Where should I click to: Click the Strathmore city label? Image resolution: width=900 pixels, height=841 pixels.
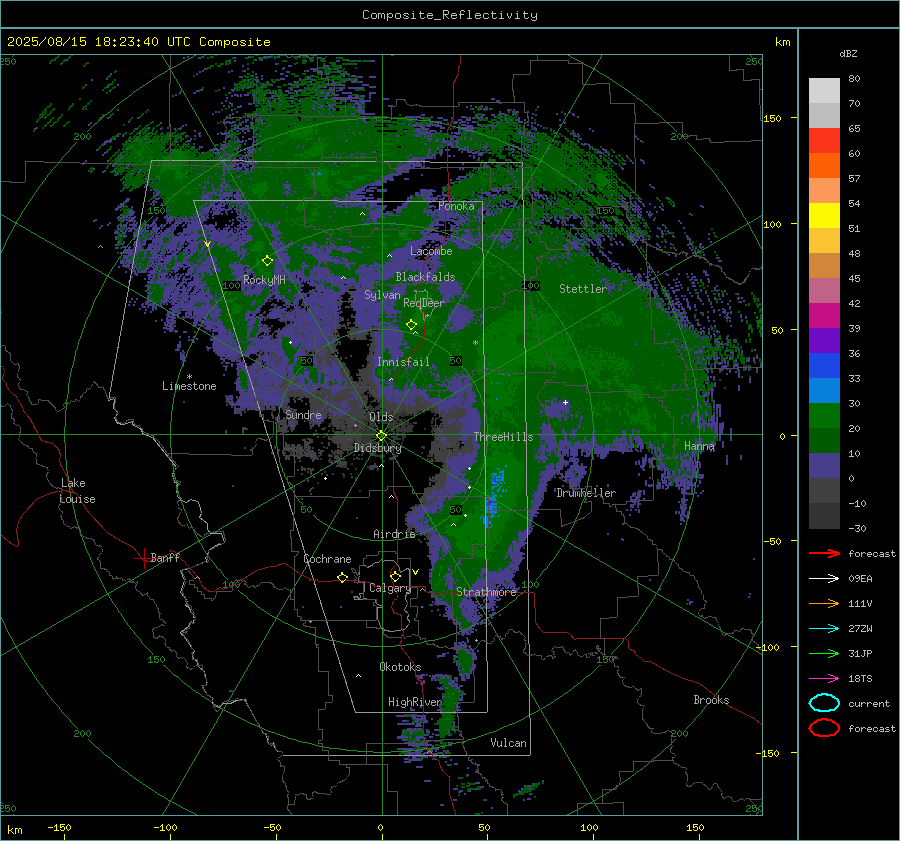(x=486, y=591)
